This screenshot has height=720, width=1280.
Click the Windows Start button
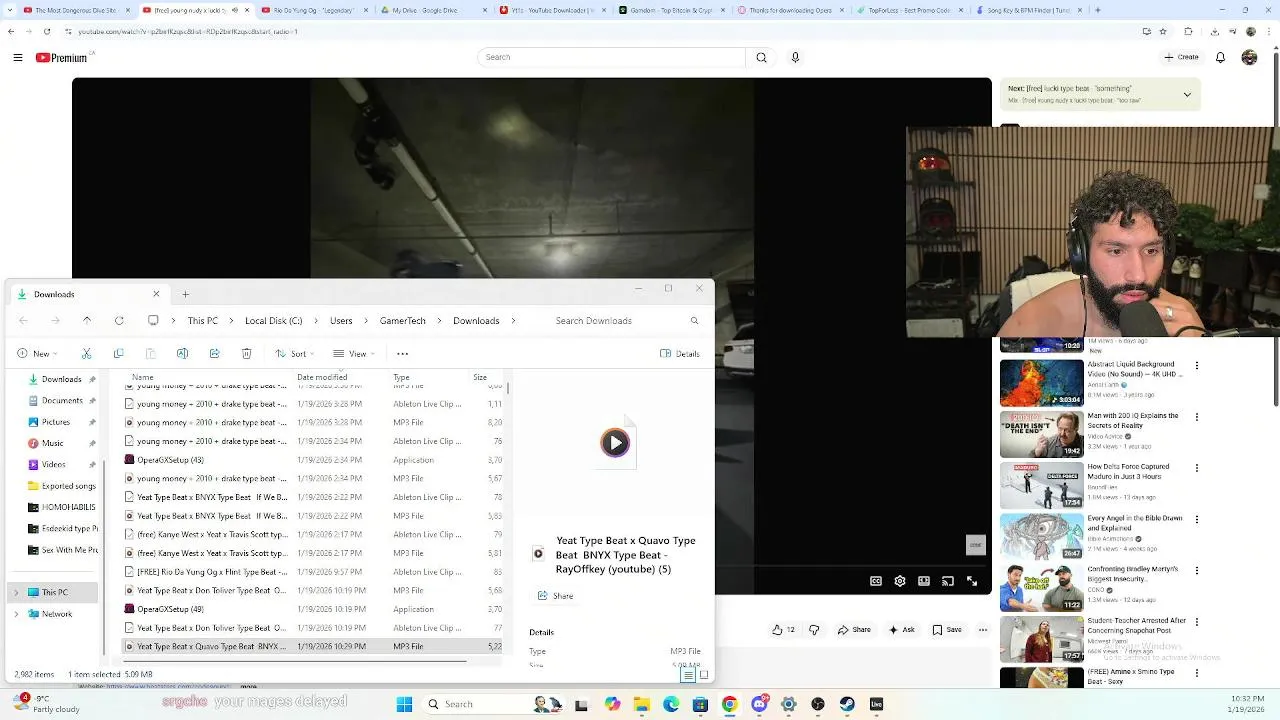click(x=404, y=704)
